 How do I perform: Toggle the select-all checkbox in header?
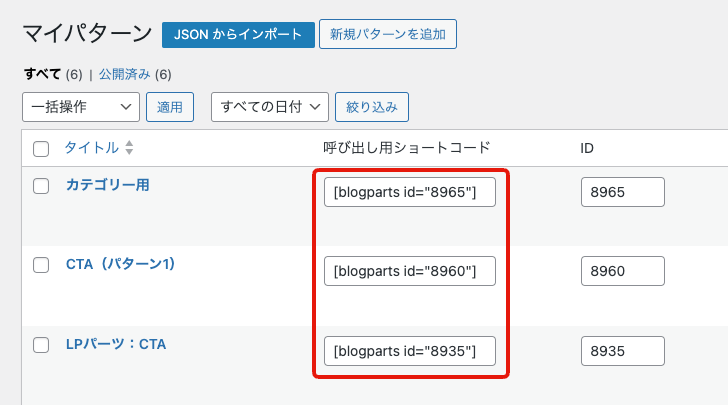click(41, 149)
